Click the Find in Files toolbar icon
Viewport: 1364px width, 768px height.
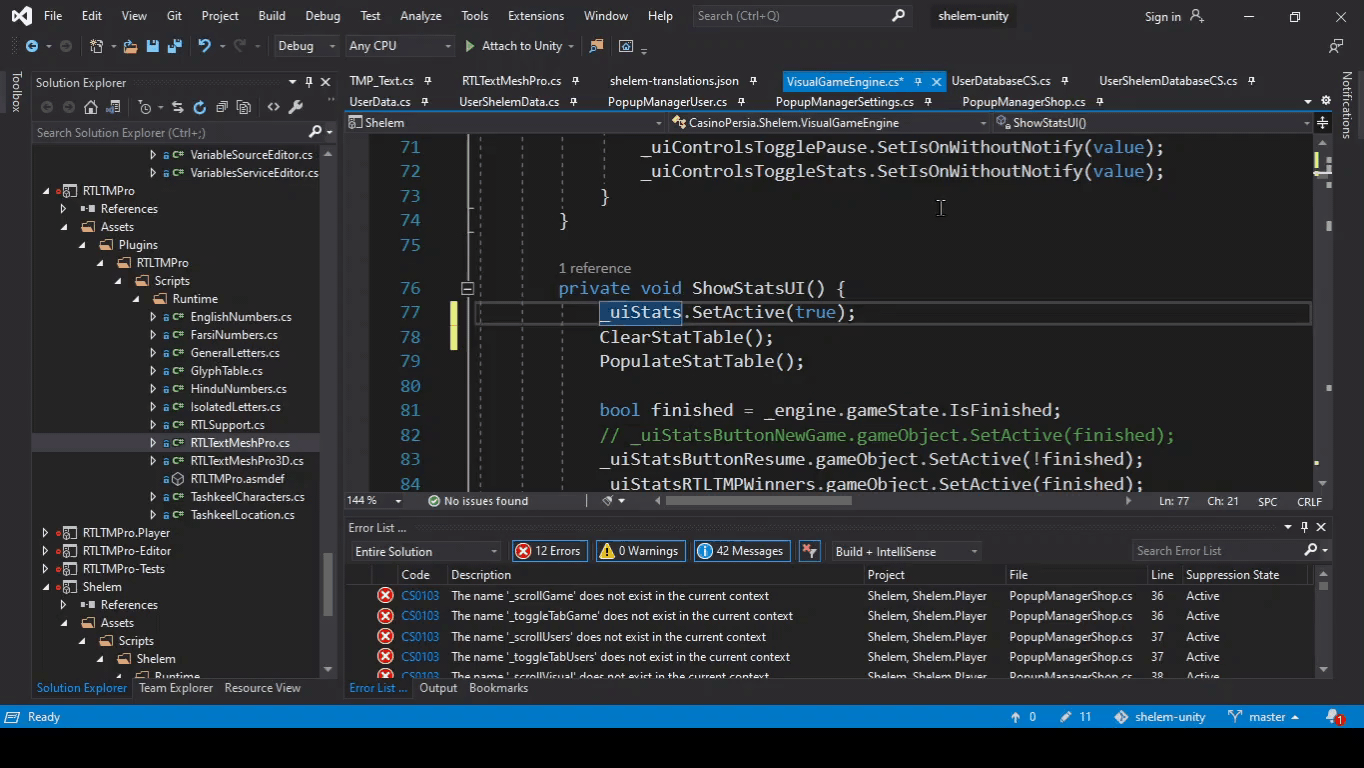597,46
